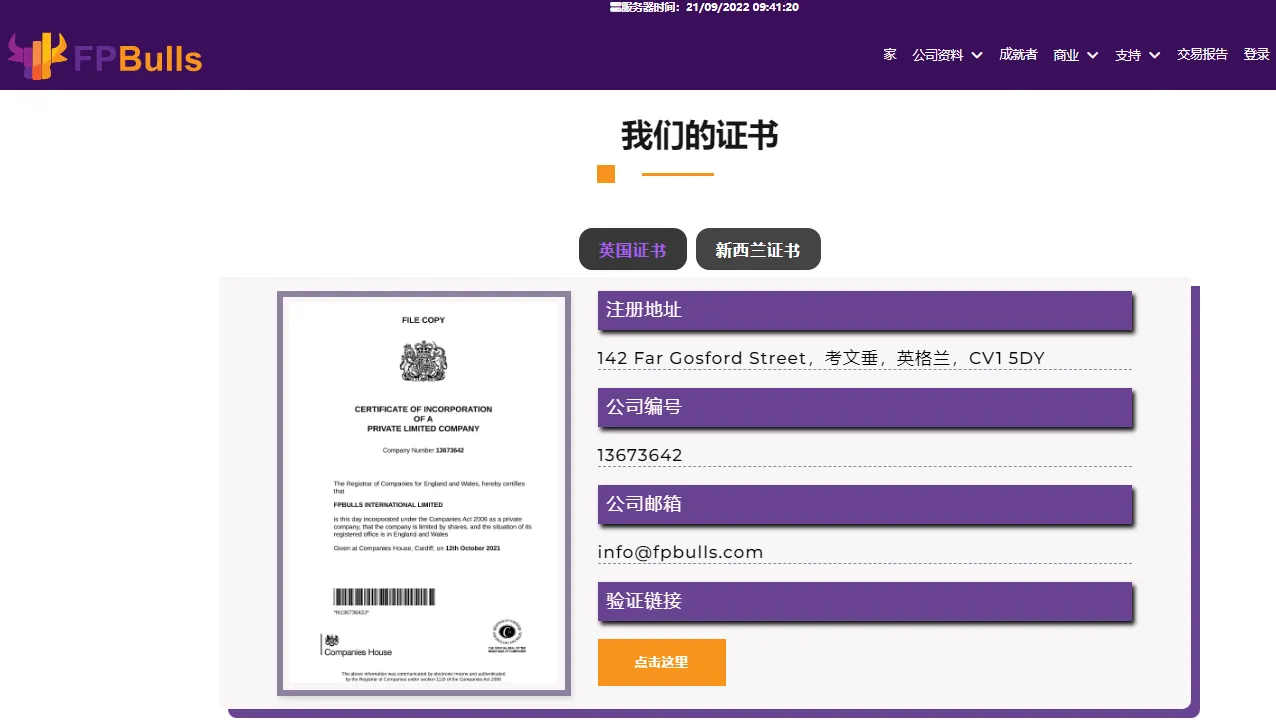Click the 公司资料 menu label
The image size is (1276, 720).
coord(938,55)
